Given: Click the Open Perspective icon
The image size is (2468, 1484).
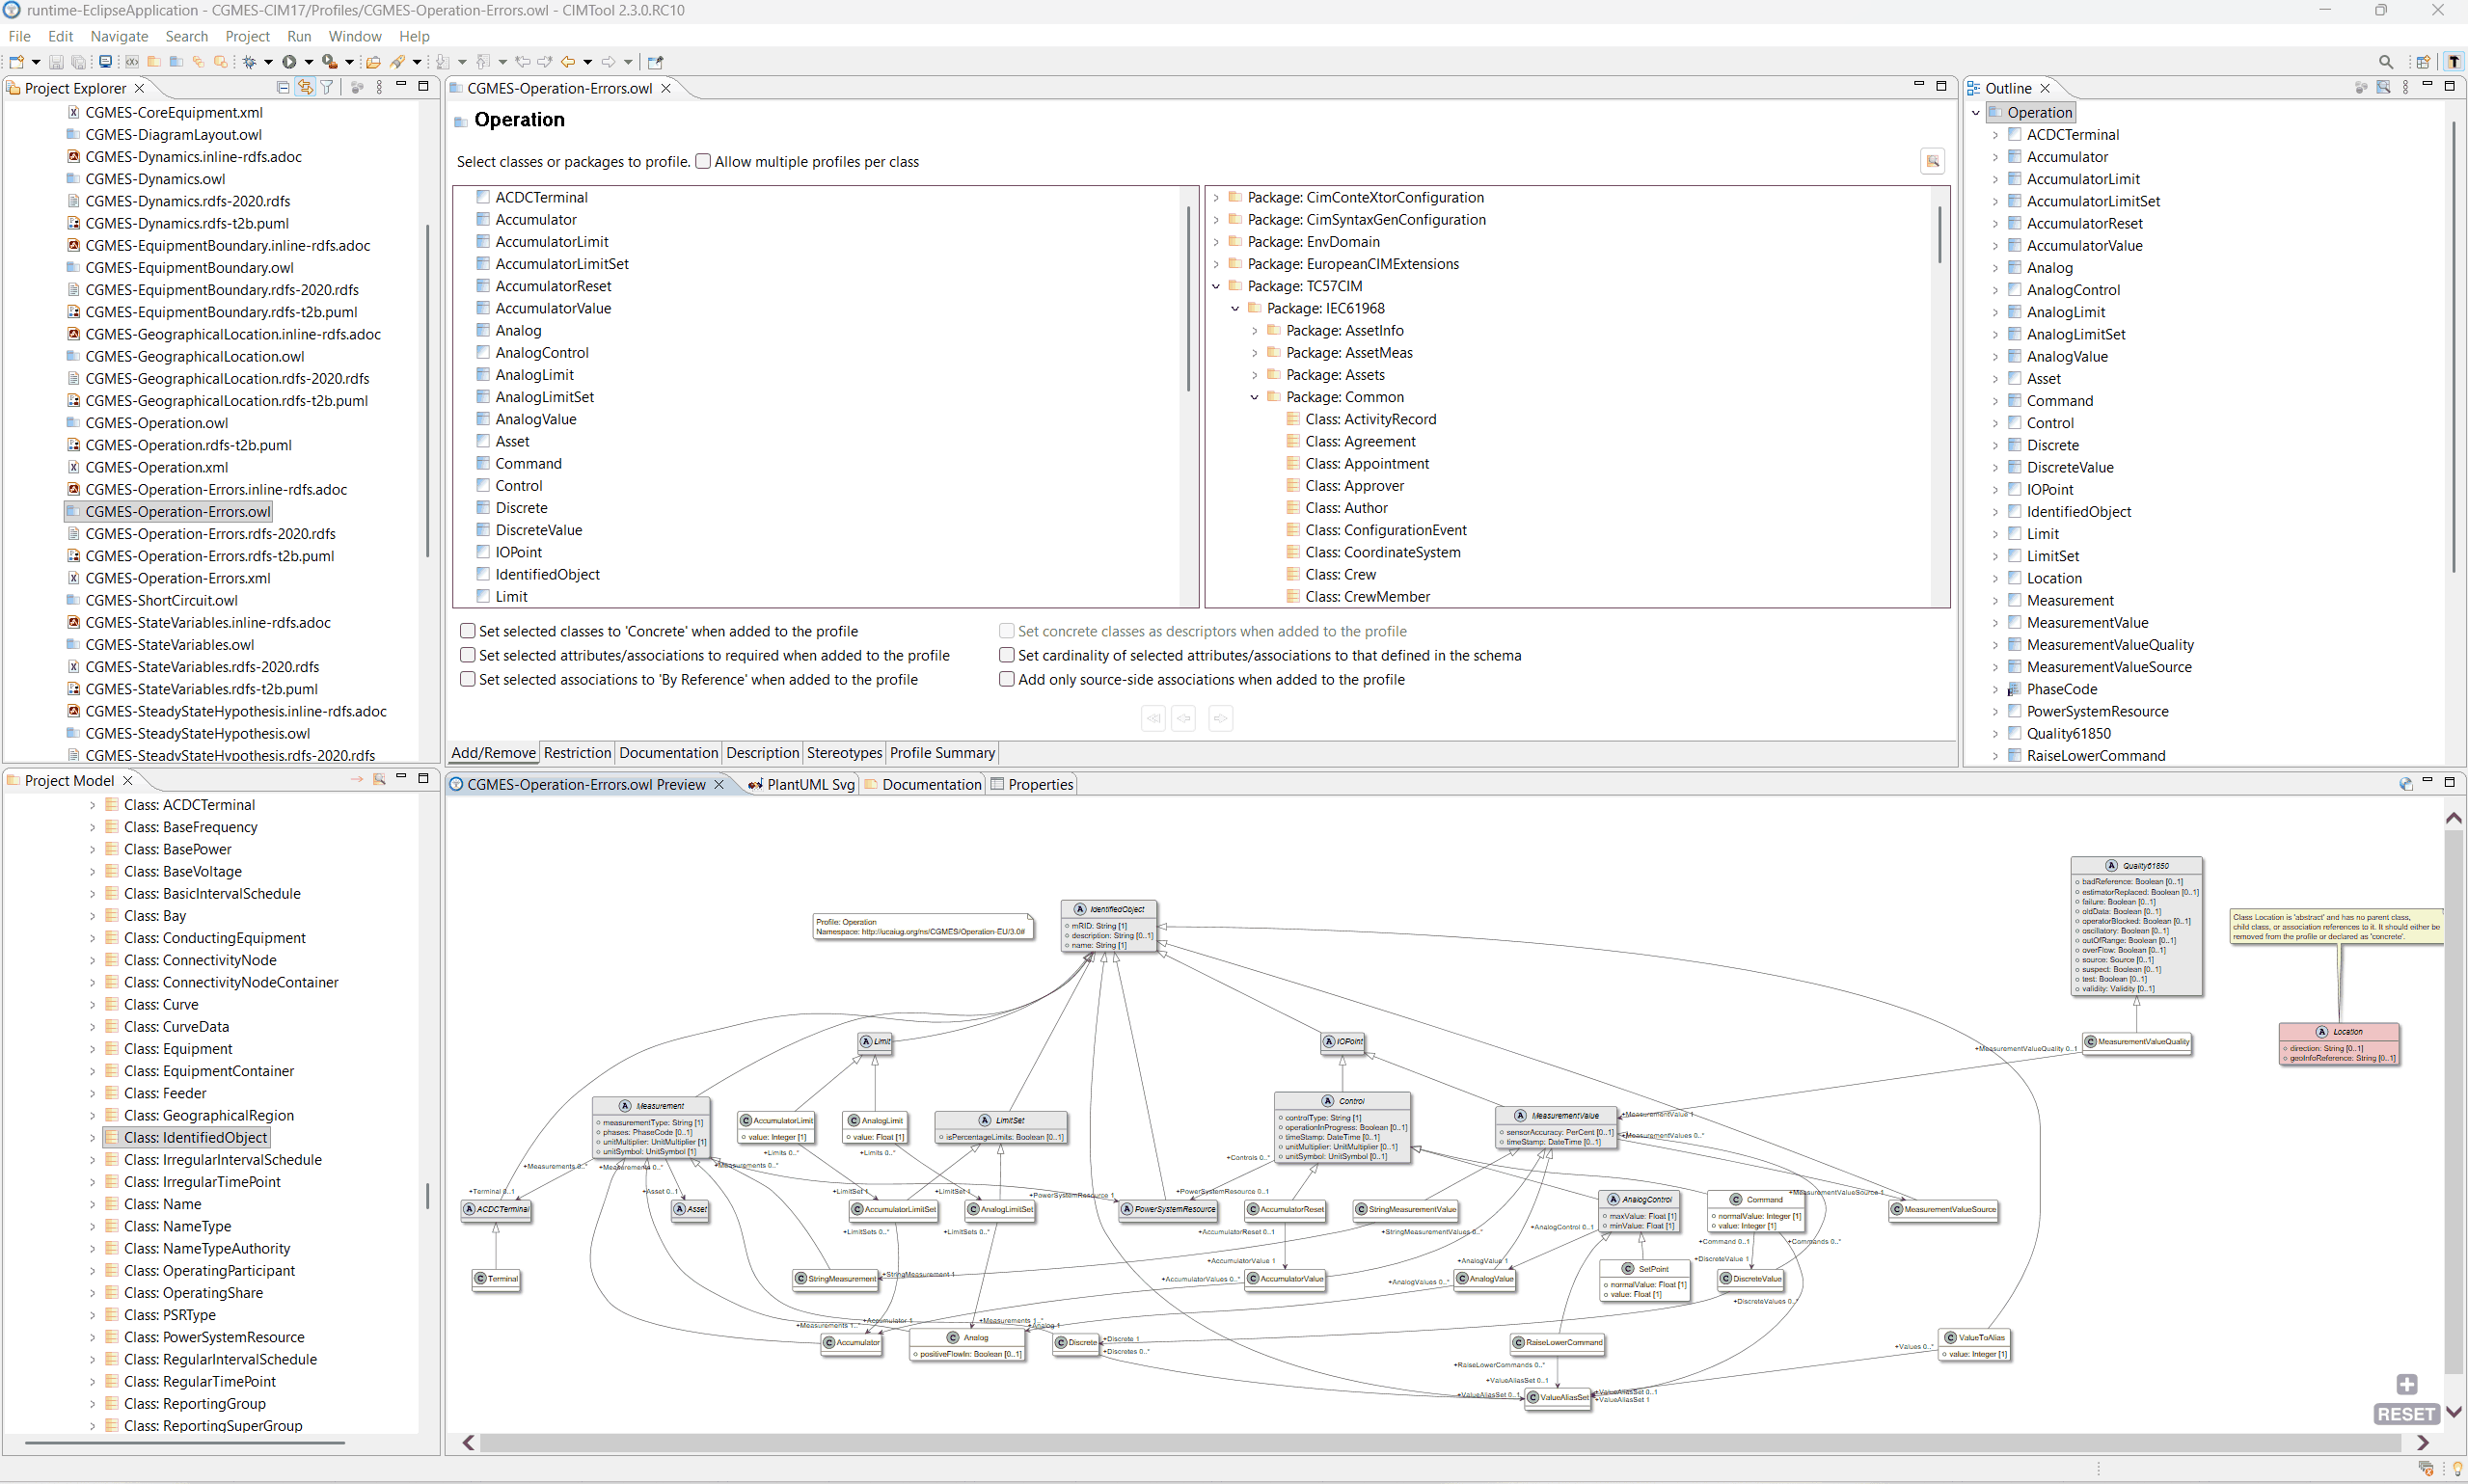Looking at the screenshot, I should coord(2423,62).
